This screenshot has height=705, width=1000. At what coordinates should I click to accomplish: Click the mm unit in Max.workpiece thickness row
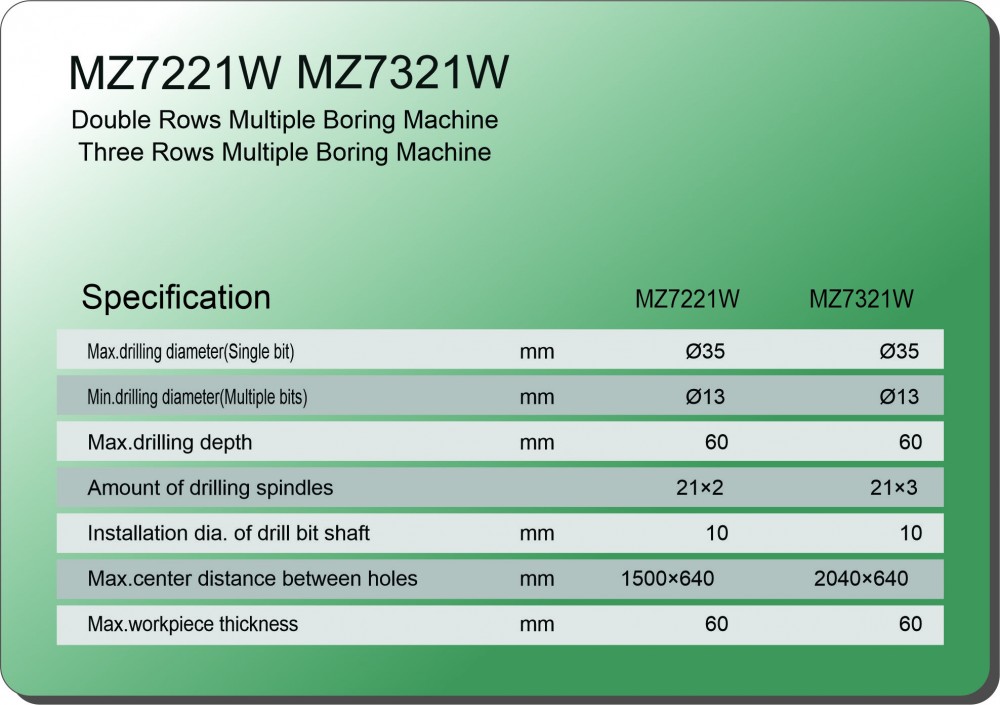[537, 624]
